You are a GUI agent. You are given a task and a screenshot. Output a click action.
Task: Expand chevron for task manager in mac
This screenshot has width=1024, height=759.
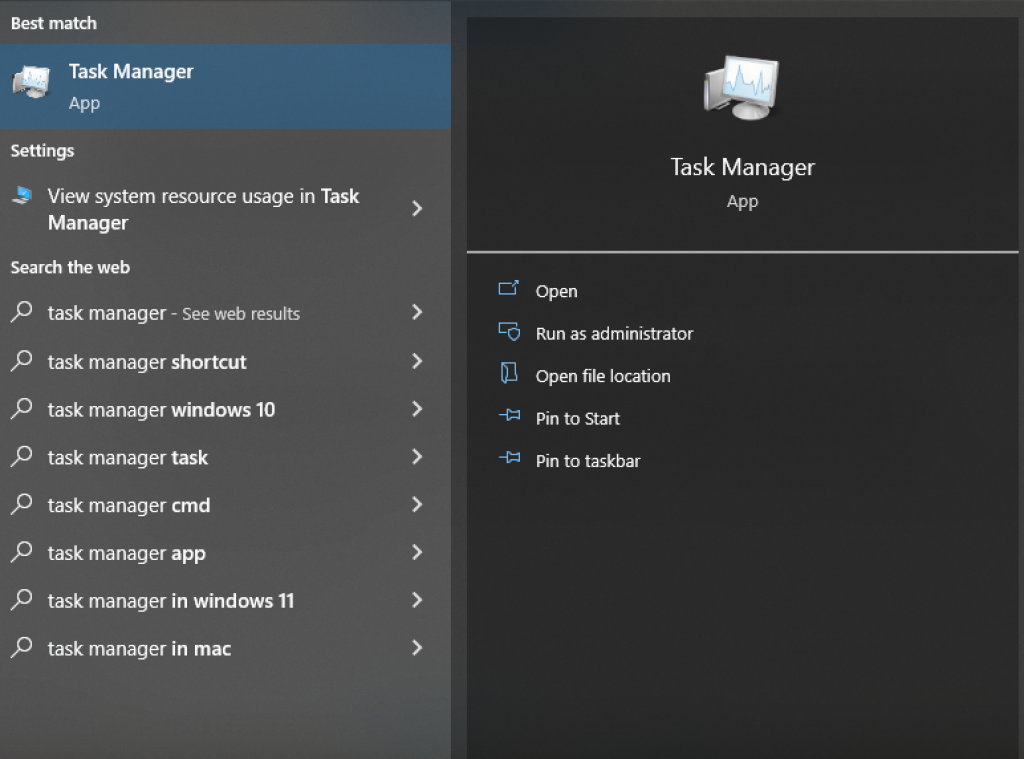click(417, 648)
